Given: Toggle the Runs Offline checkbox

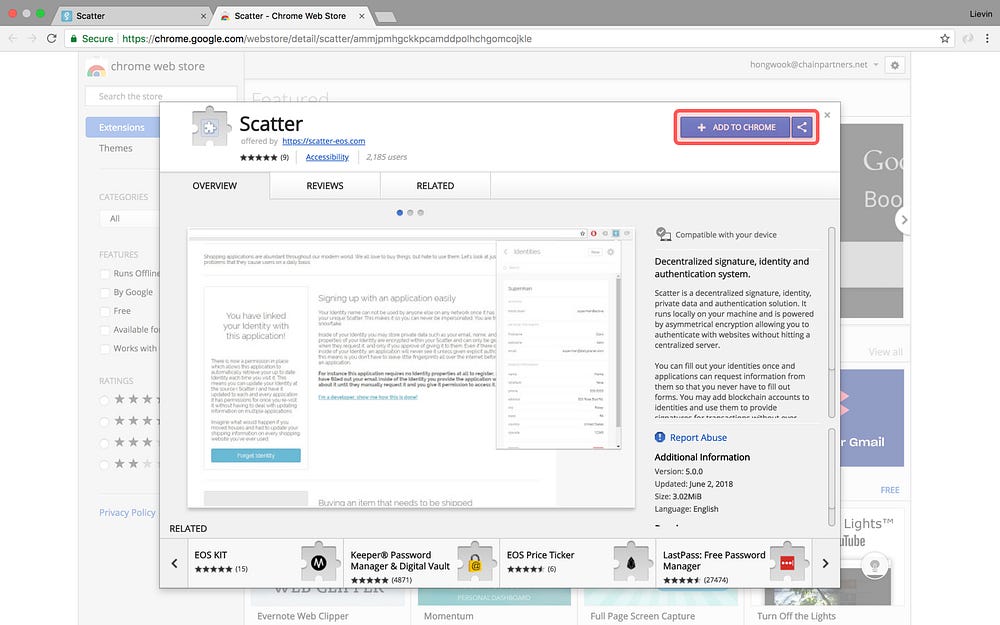Looking at the screenshot, I should point(105,274).
